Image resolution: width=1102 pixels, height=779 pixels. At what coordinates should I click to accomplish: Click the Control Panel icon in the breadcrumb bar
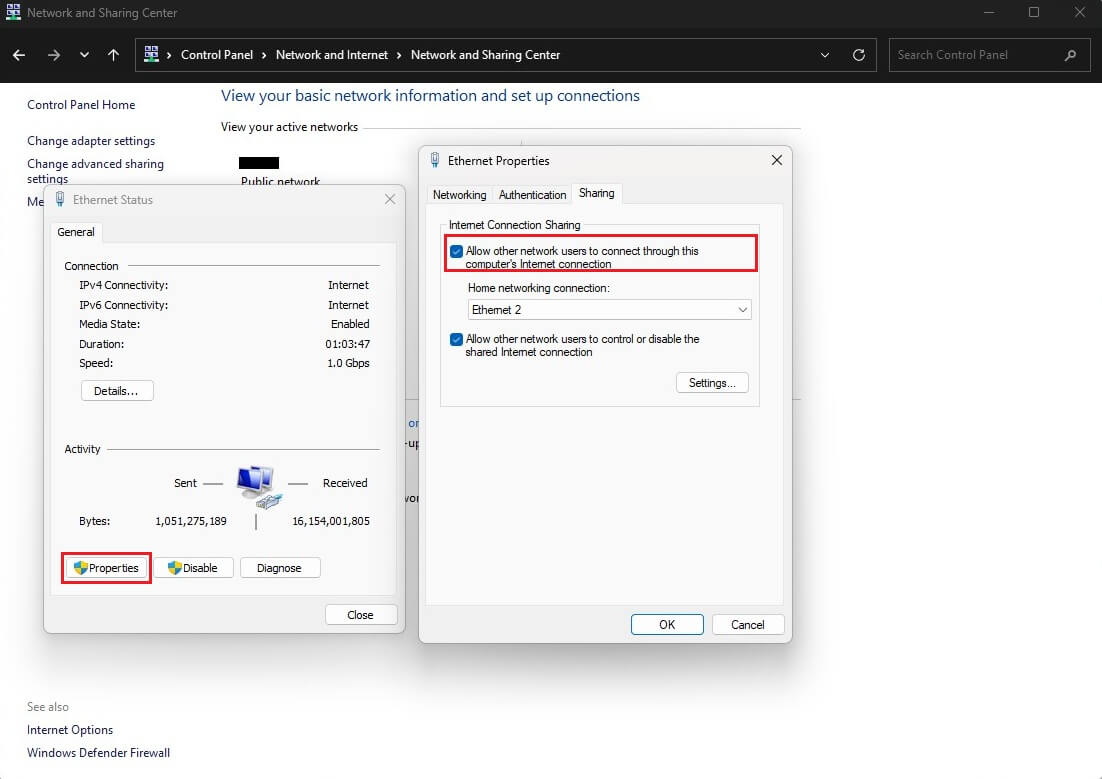coord(152,55)
